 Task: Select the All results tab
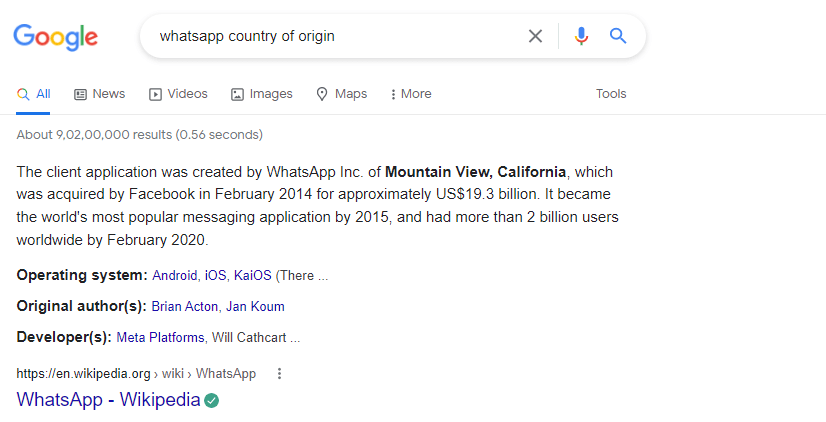[34, 94]
